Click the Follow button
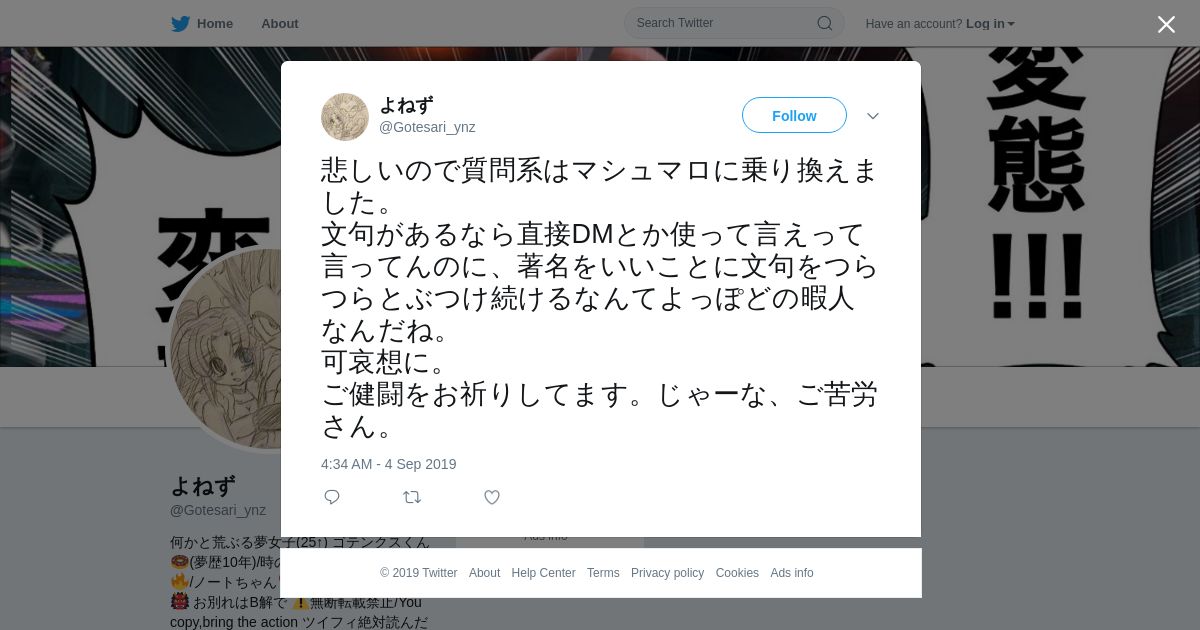This screenshot has height=630, width=1200. coord(794,115)
